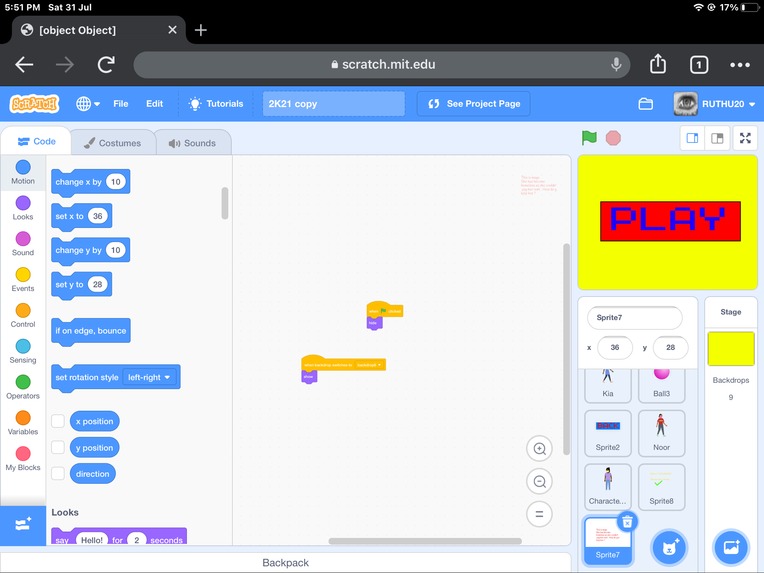Screen dimensions: 764x573
Task: Select the Sound block category
Action: [23, 244]
